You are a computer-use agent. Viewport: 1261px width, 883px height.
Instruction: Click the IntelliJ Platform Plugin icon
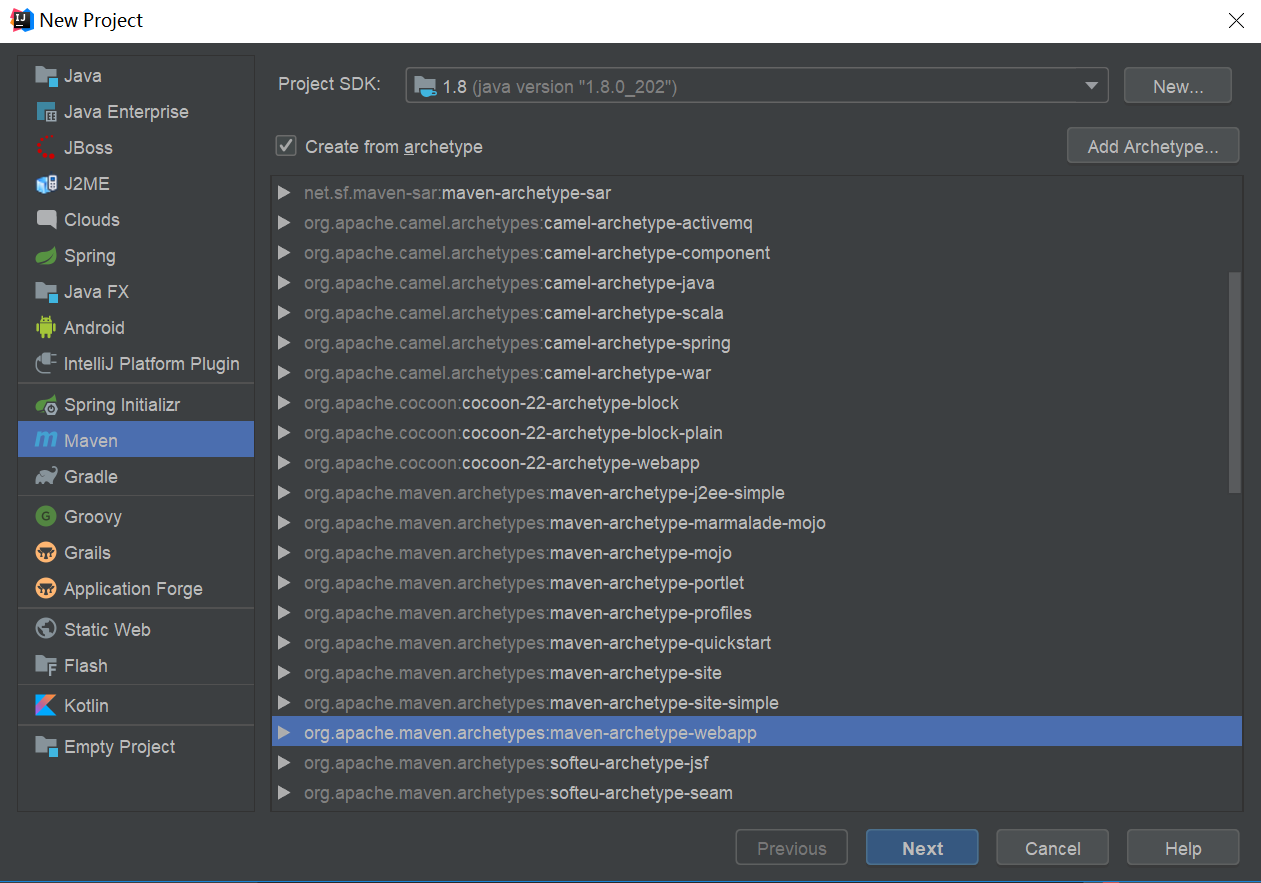pos(46,364)
